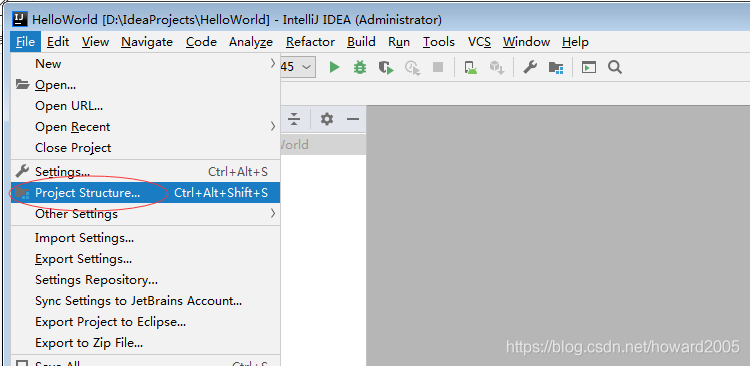
Task: Open the Window menu
Action: pyautogui.click(x=526, y=42)
